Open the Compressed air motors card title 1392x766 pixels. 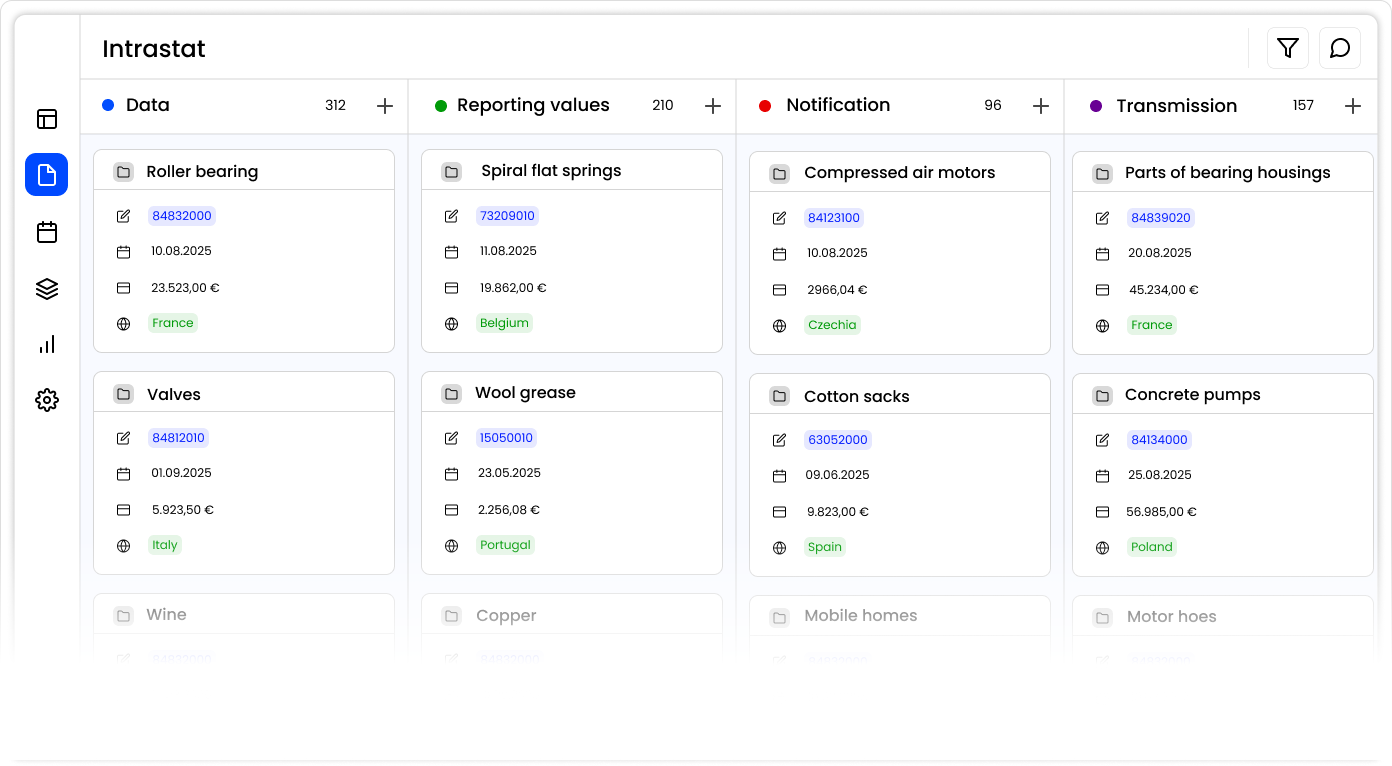[899, 173]
